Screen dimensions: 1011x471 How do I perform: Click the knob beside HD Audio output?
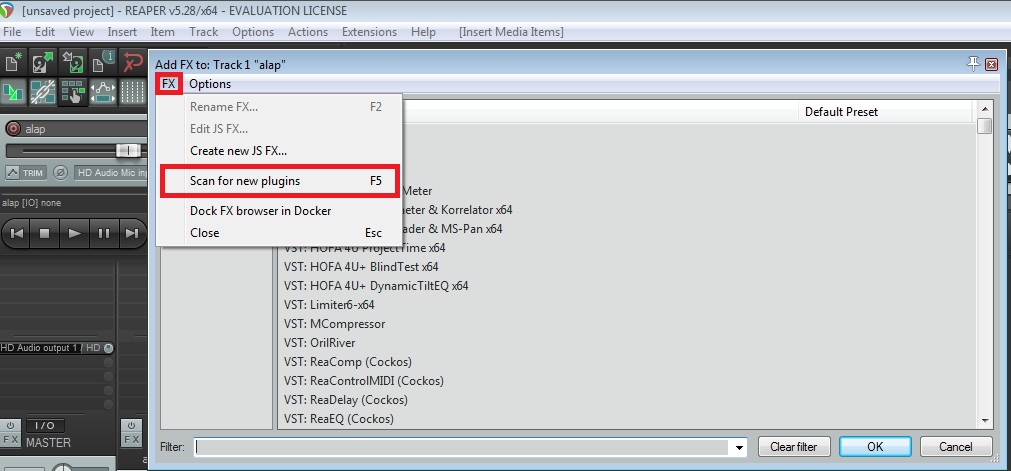point(108,348)
